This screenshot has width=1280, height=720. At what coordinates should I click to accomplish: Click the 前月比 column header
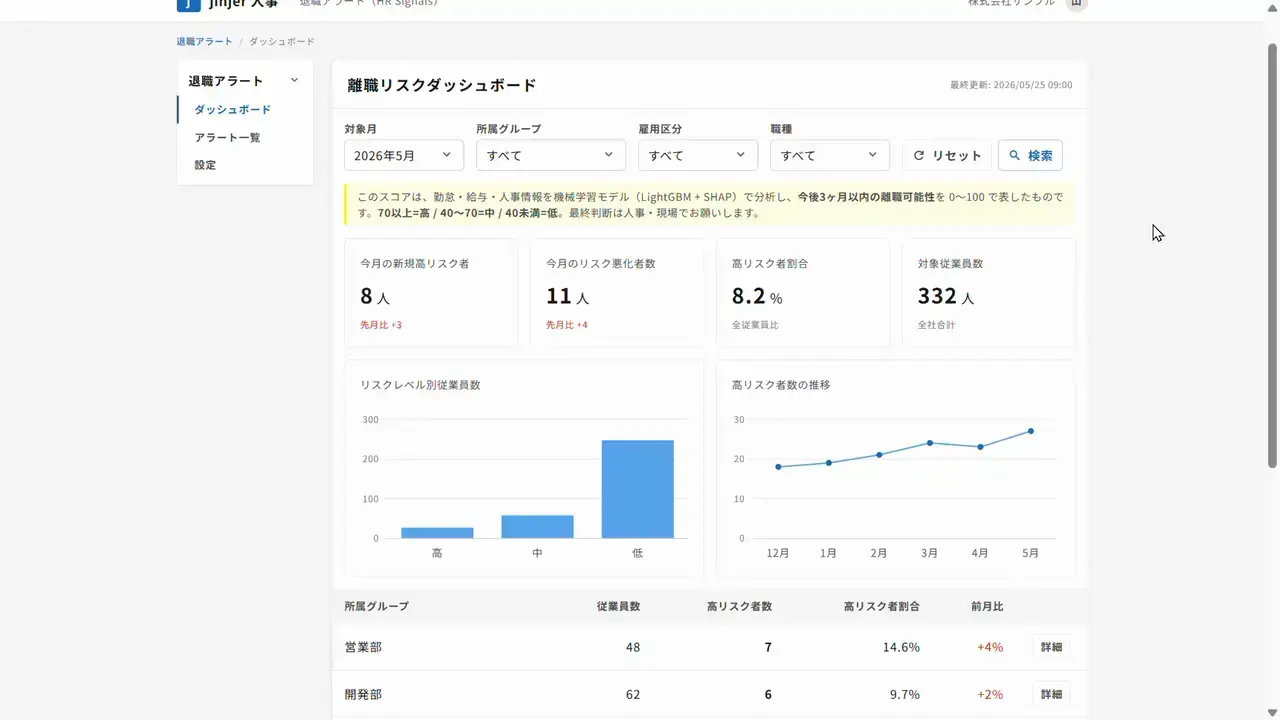986,606
